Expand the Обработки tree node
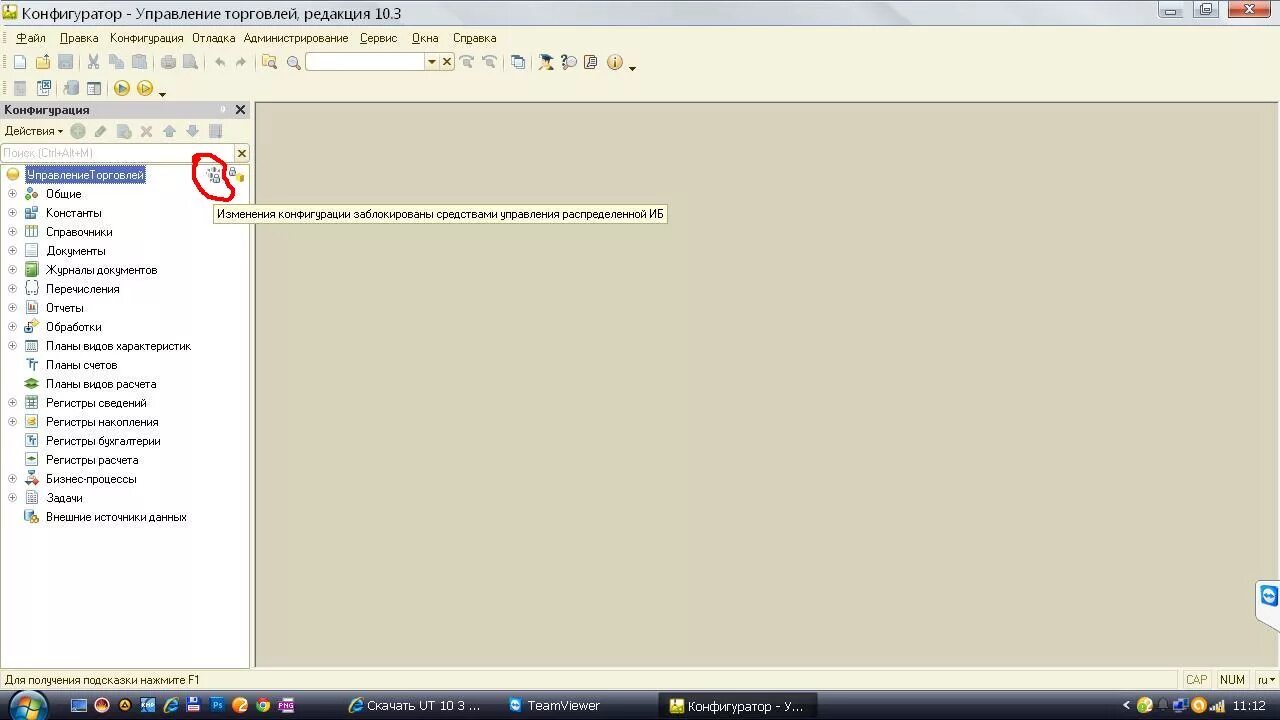The height and width of the screenshot is (720, 1280). (13, 327)
